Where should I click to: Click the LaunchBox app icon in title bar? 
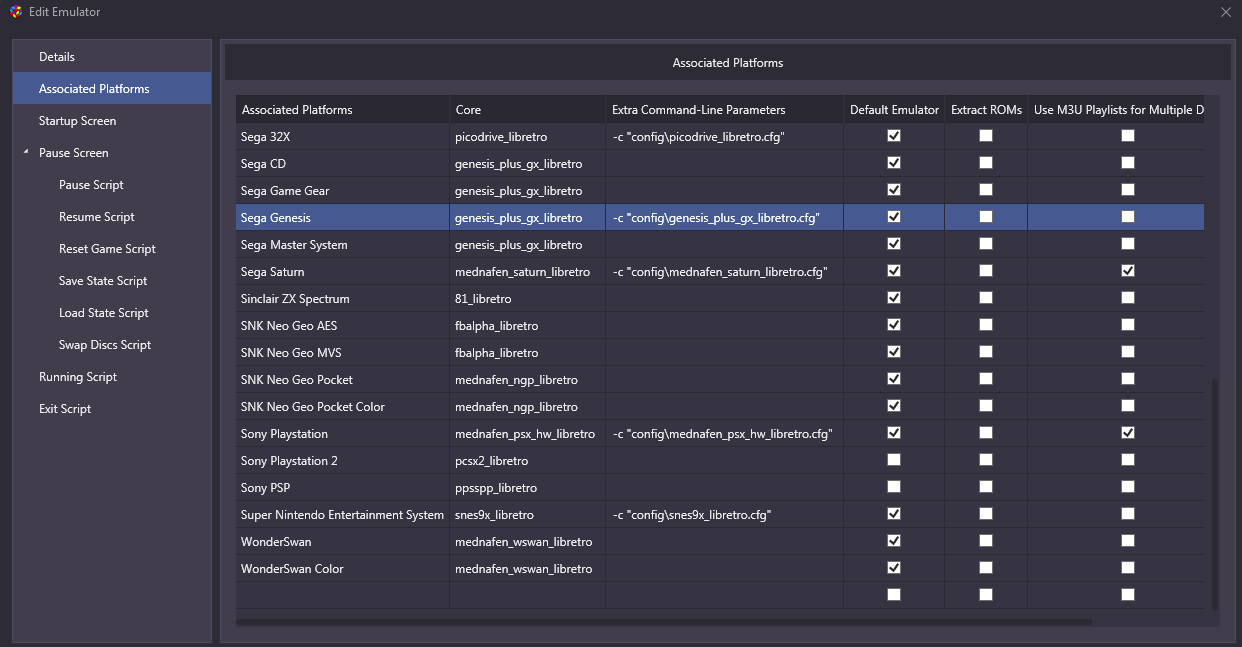[15, 12]
